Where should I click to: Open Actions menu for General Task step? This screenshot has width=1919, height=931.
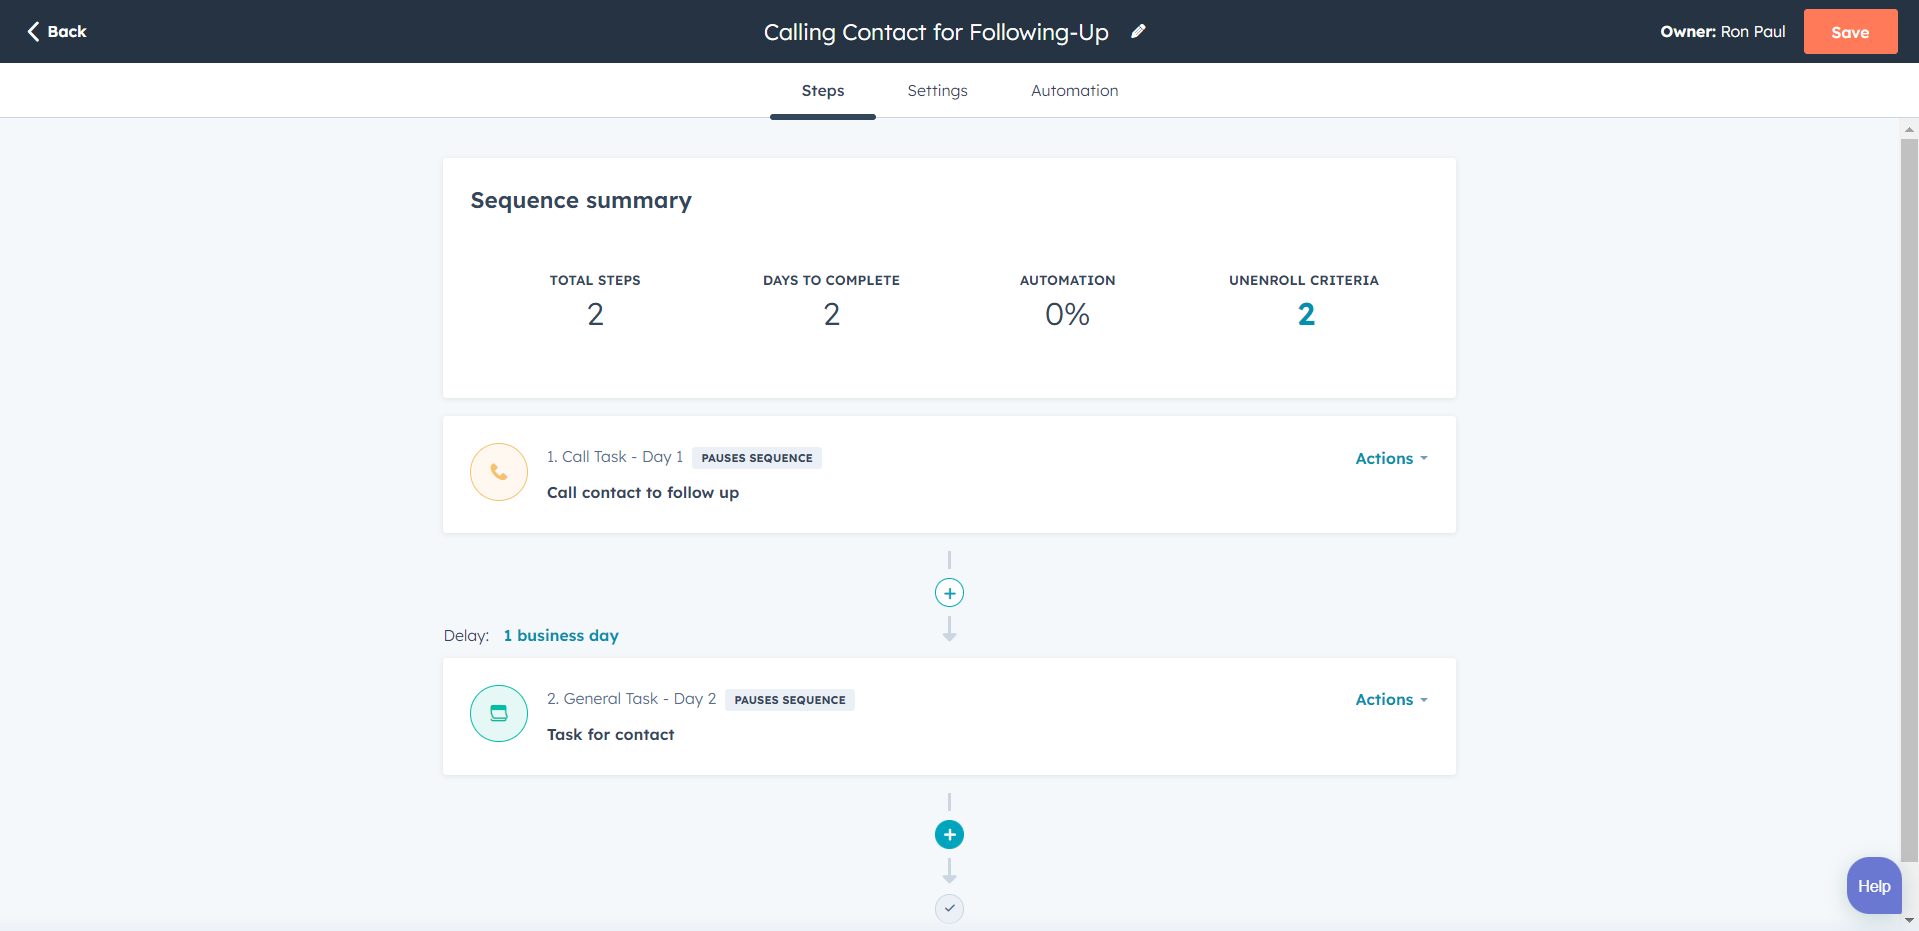tap(1390, 699)
